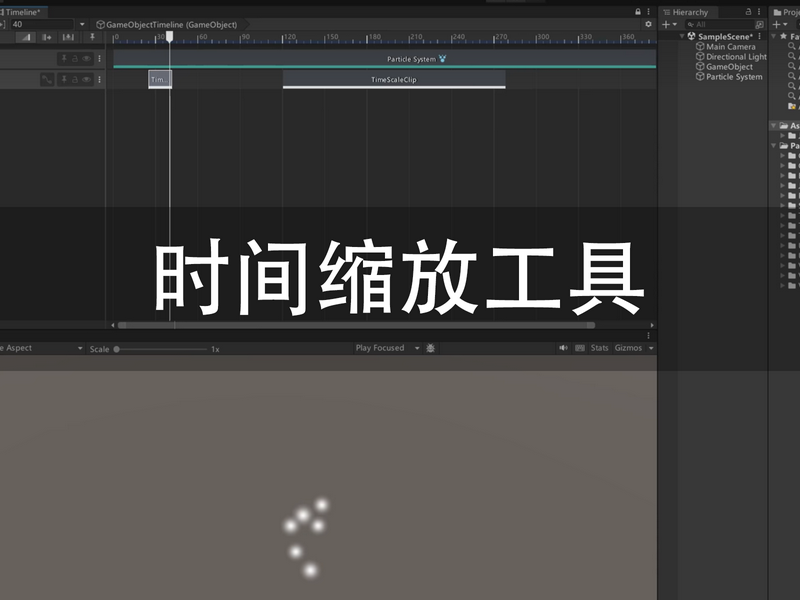
Task: Toggle Stats overlay in Game view
Action: pos(599,348)
